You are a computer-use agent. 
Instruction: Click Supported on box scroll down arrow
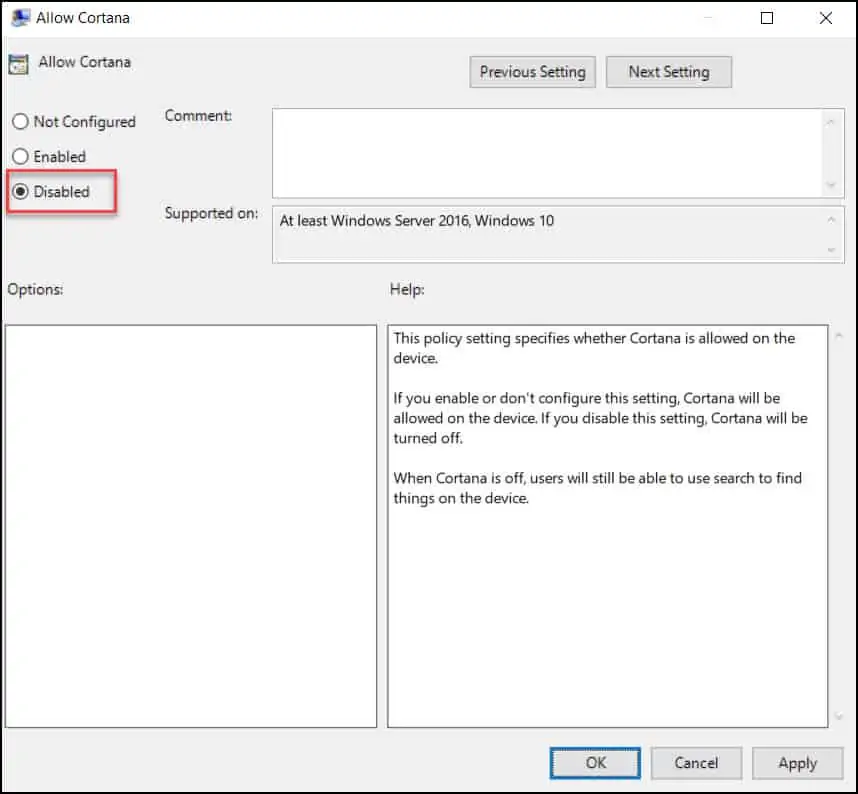tap(831, 250)
